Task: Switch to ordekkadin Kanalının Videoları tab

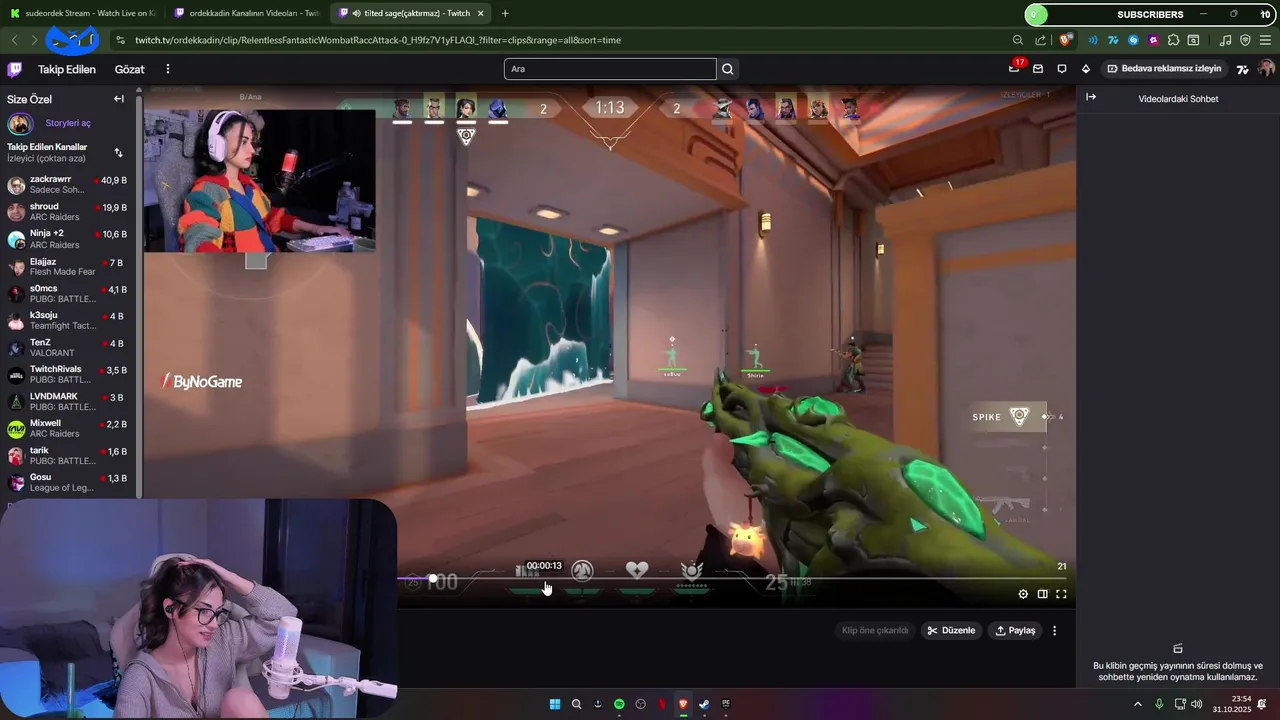Action: pos(245,13)
